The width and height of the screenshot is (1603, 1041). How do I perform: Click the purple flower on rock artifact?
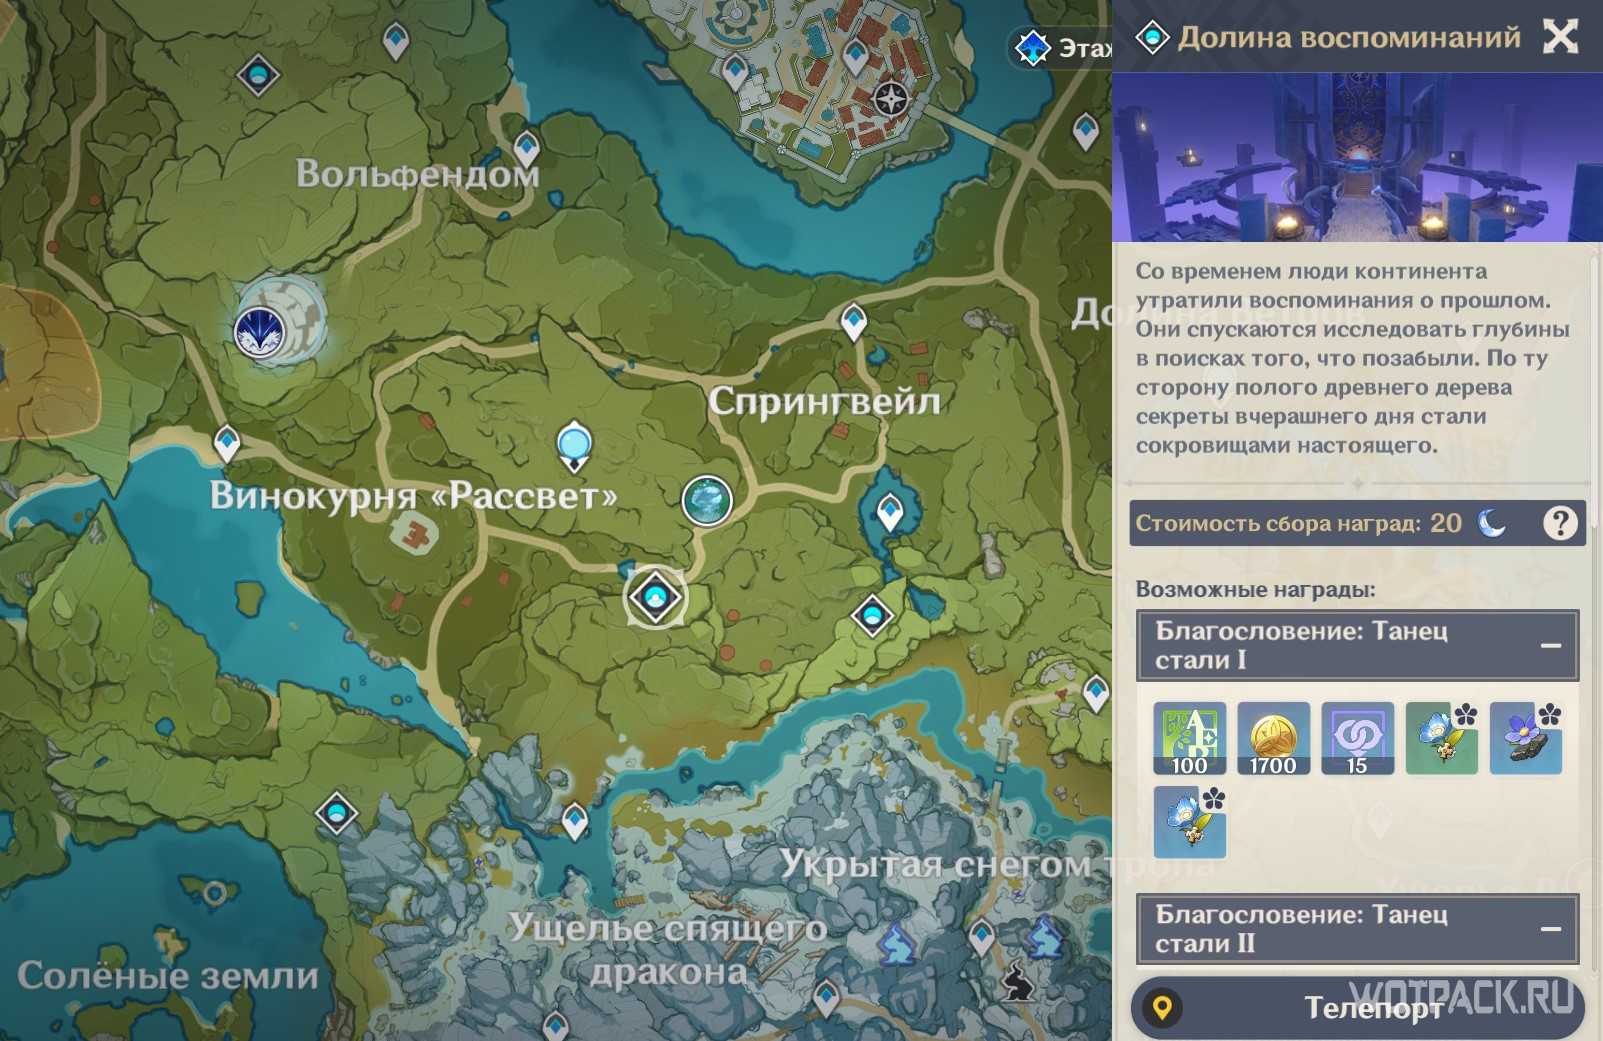point(1526,738)
